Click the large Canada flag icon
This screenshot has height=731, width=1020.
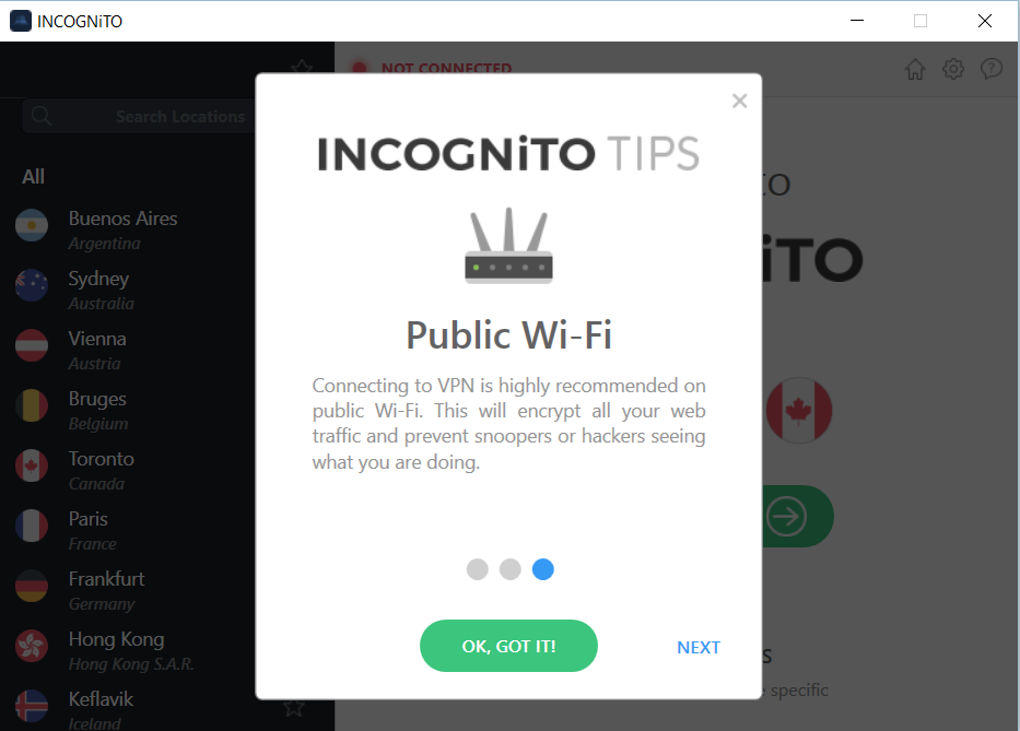pyautogui.click(x=798, y=410)
